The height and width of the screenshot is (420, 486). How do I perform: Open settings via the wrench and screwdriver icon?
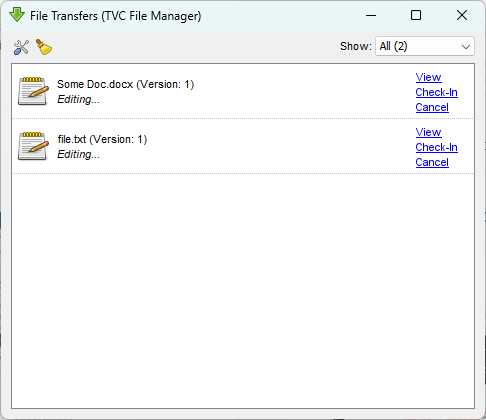pyautogui.click(x=21, y=47)
